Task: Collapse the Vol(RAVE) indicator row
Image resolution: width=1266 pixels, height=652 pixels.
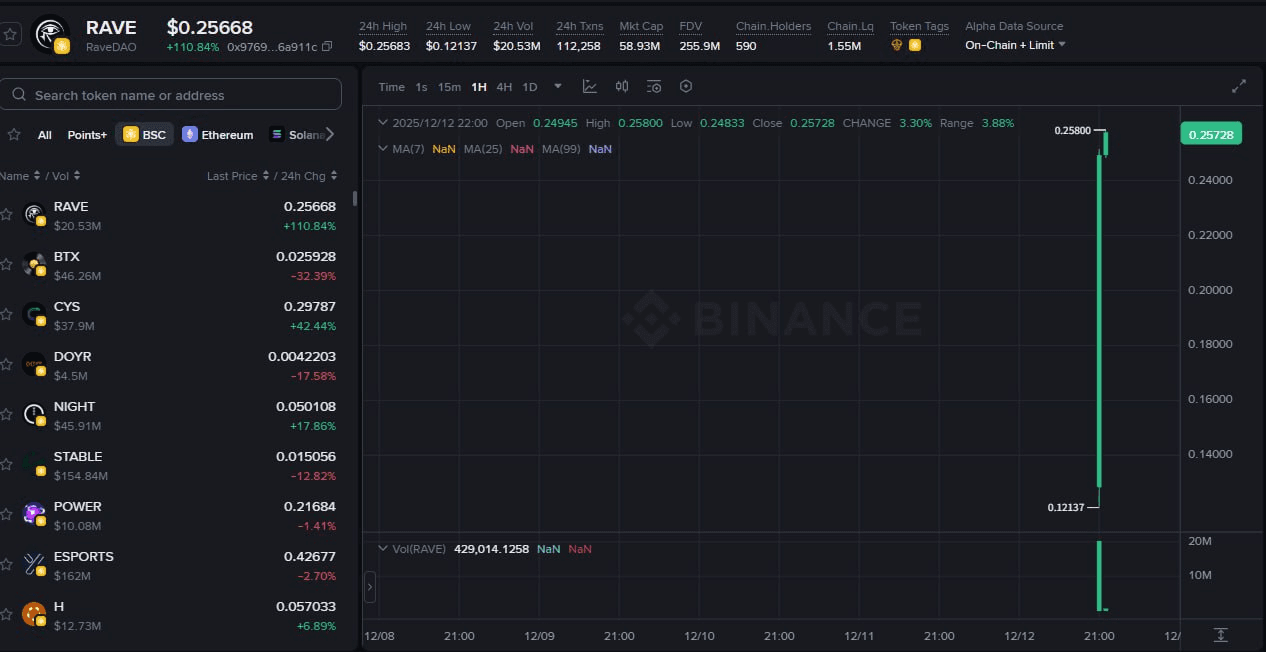Action: [x=383, y=548]
